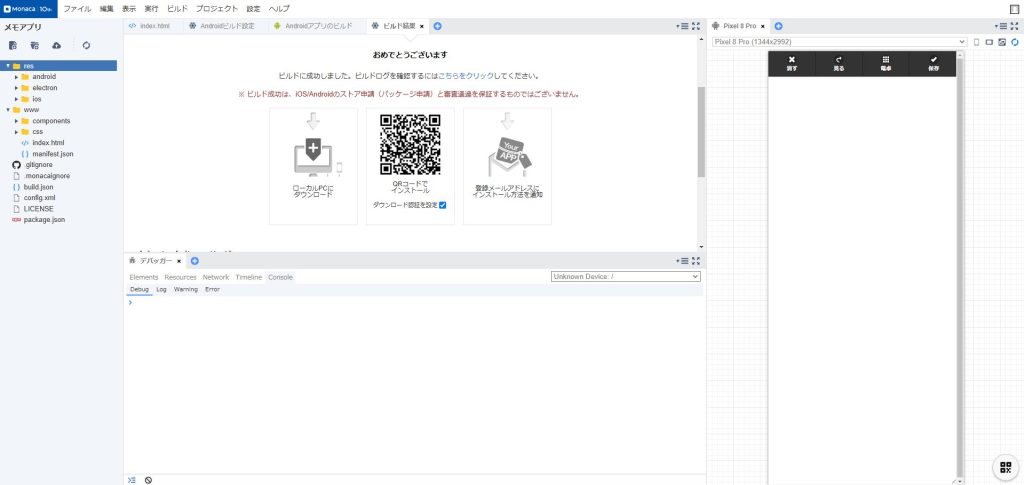Open the Pixel 8 Pro device dropdown
Image resolution: width=1024 pixels, height=485 pixels.
tap(839, 42)
